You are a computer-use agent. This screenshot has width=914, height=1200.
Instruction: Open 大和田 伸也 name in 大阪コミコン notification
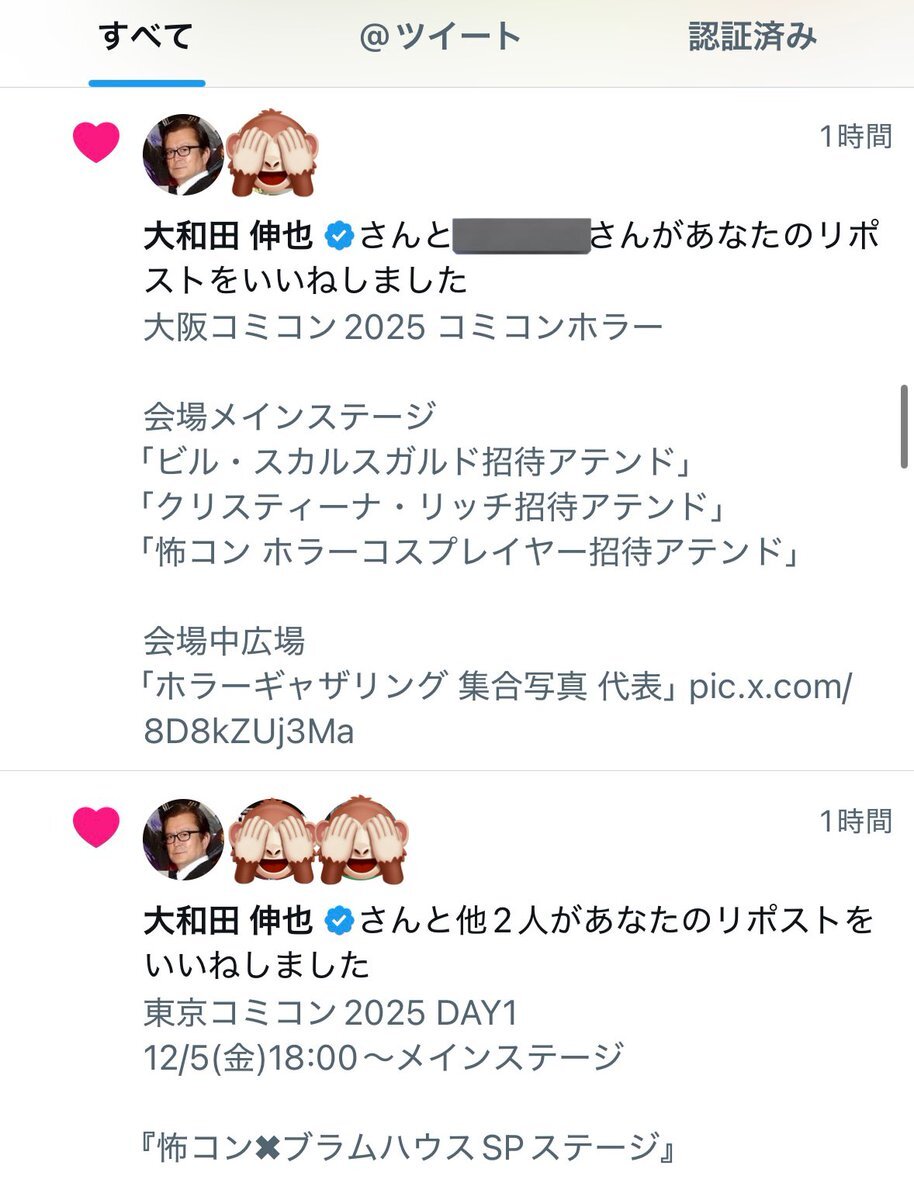[229, 237]
